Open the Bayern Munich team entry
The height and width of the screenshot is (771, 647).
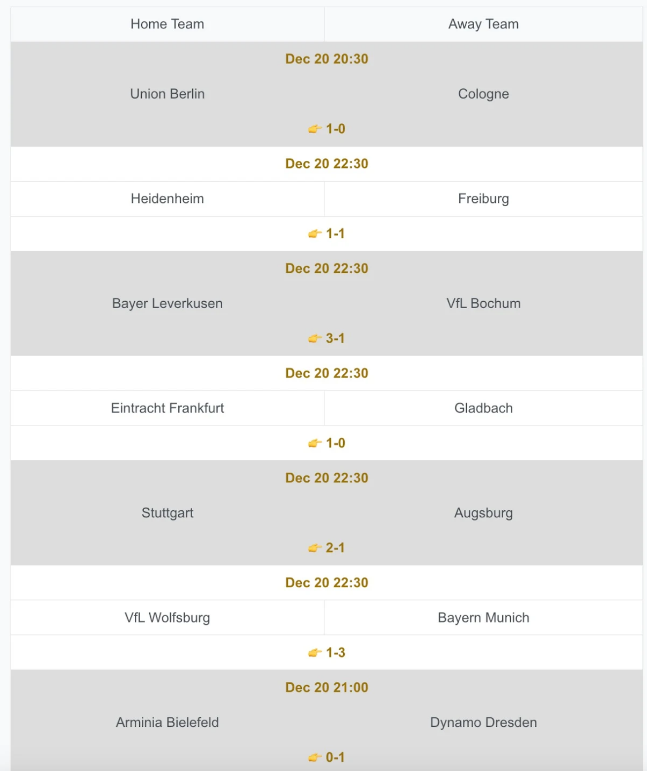coord(483,618)
